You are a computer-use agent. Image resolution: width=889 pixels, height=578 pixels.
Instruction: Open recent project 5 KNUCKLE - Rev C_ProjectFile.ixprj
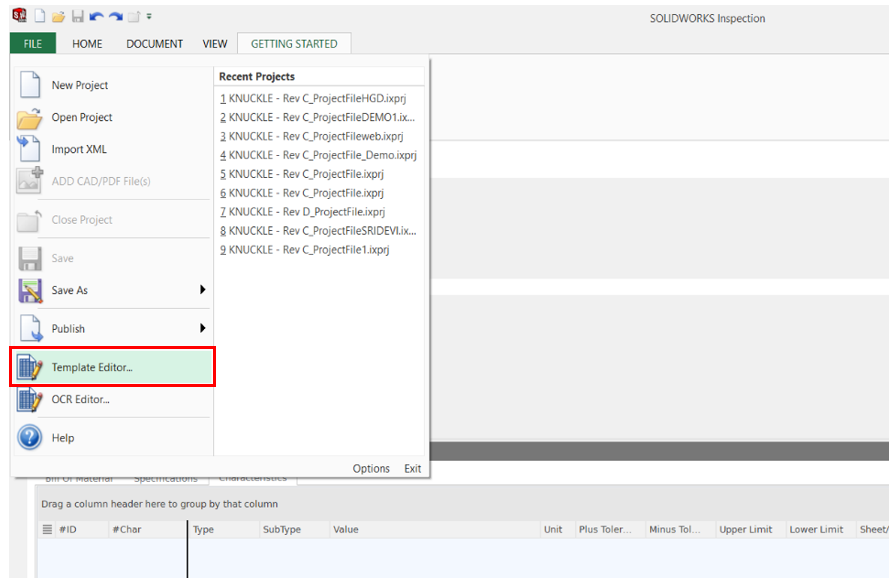[302, 174]
